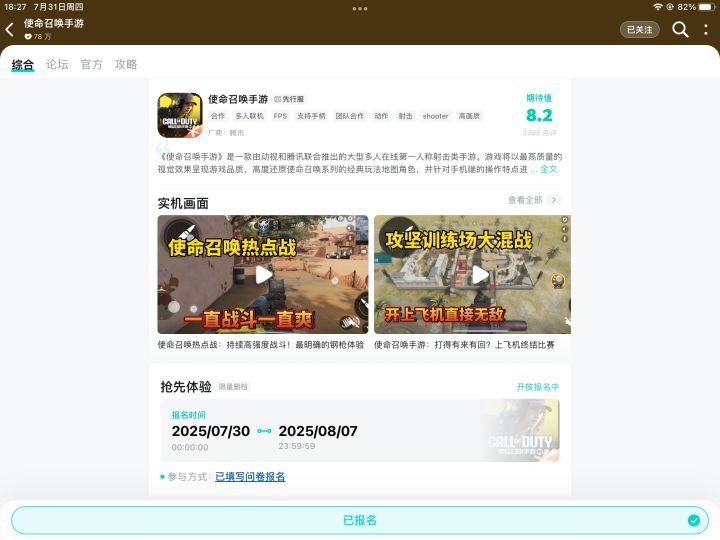This screenshot has width=720, height=540.
Task: Tap the chevron beside 查看全部
Action: pyautogui.click(x=554, y=200)
